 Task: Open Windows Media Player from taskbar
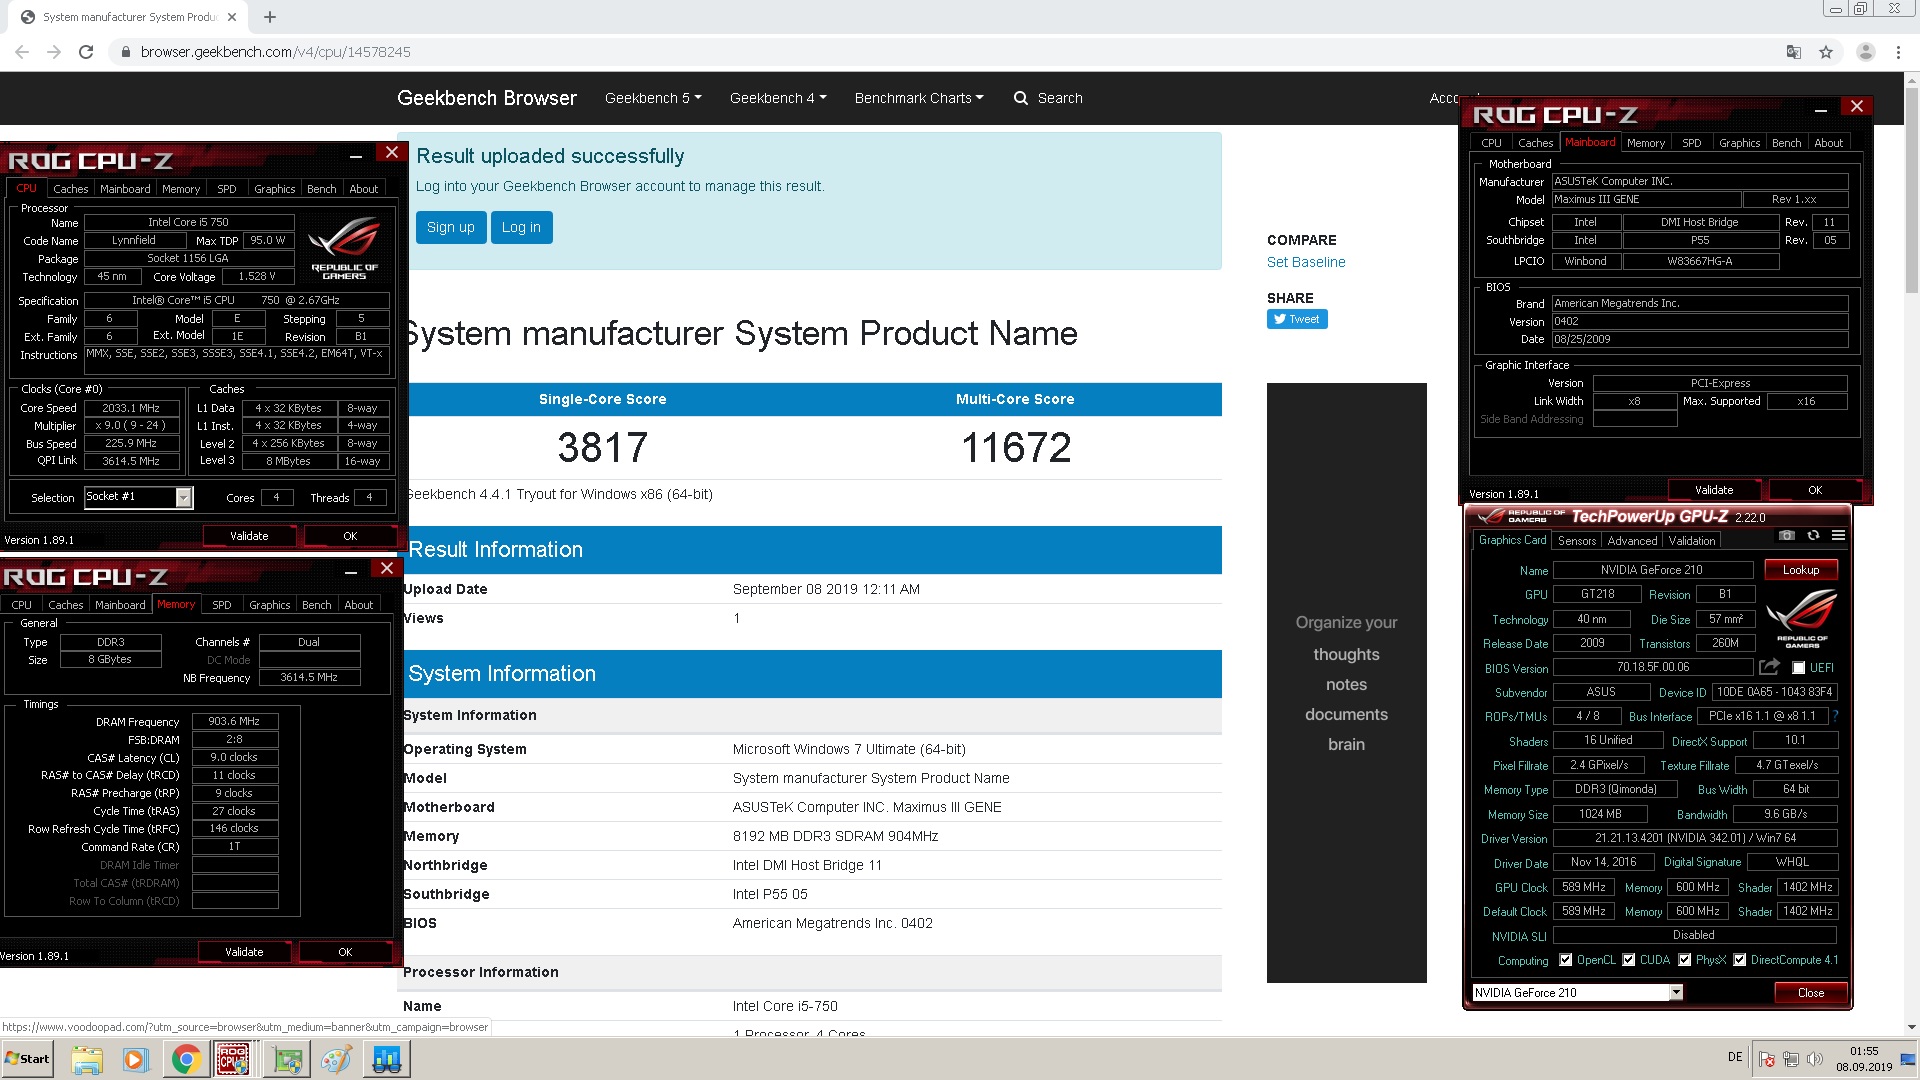coord(135,1059)
